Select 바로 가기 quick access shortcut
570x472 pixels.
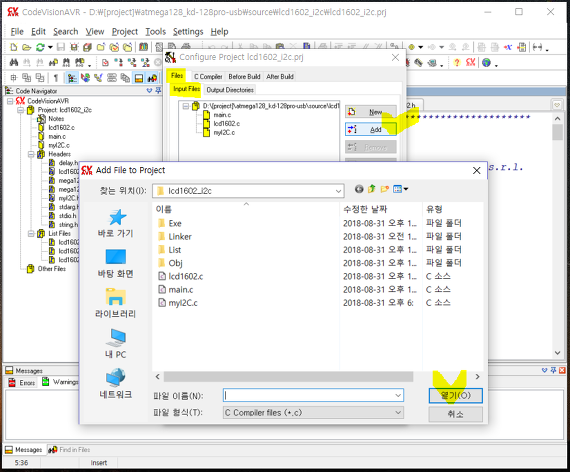[116, 224]
